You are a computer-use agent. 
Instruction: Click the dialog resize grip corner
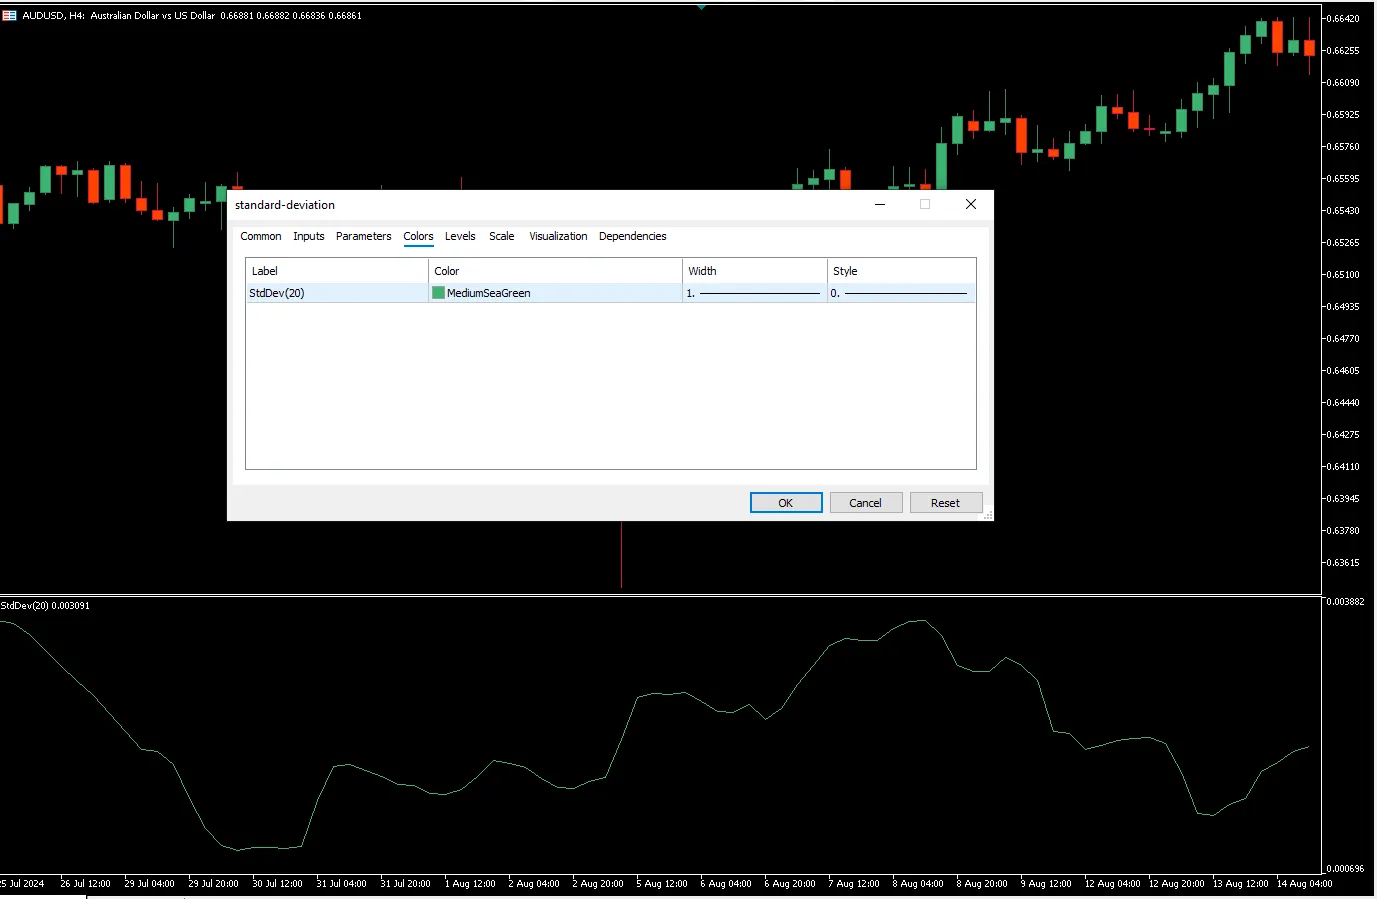pos(988,515)
